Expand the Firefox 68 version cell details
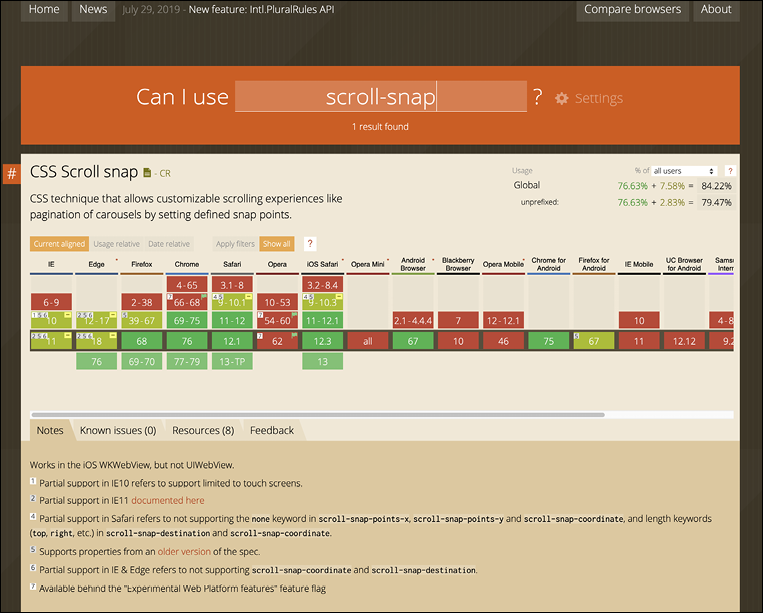 point(141,341)
